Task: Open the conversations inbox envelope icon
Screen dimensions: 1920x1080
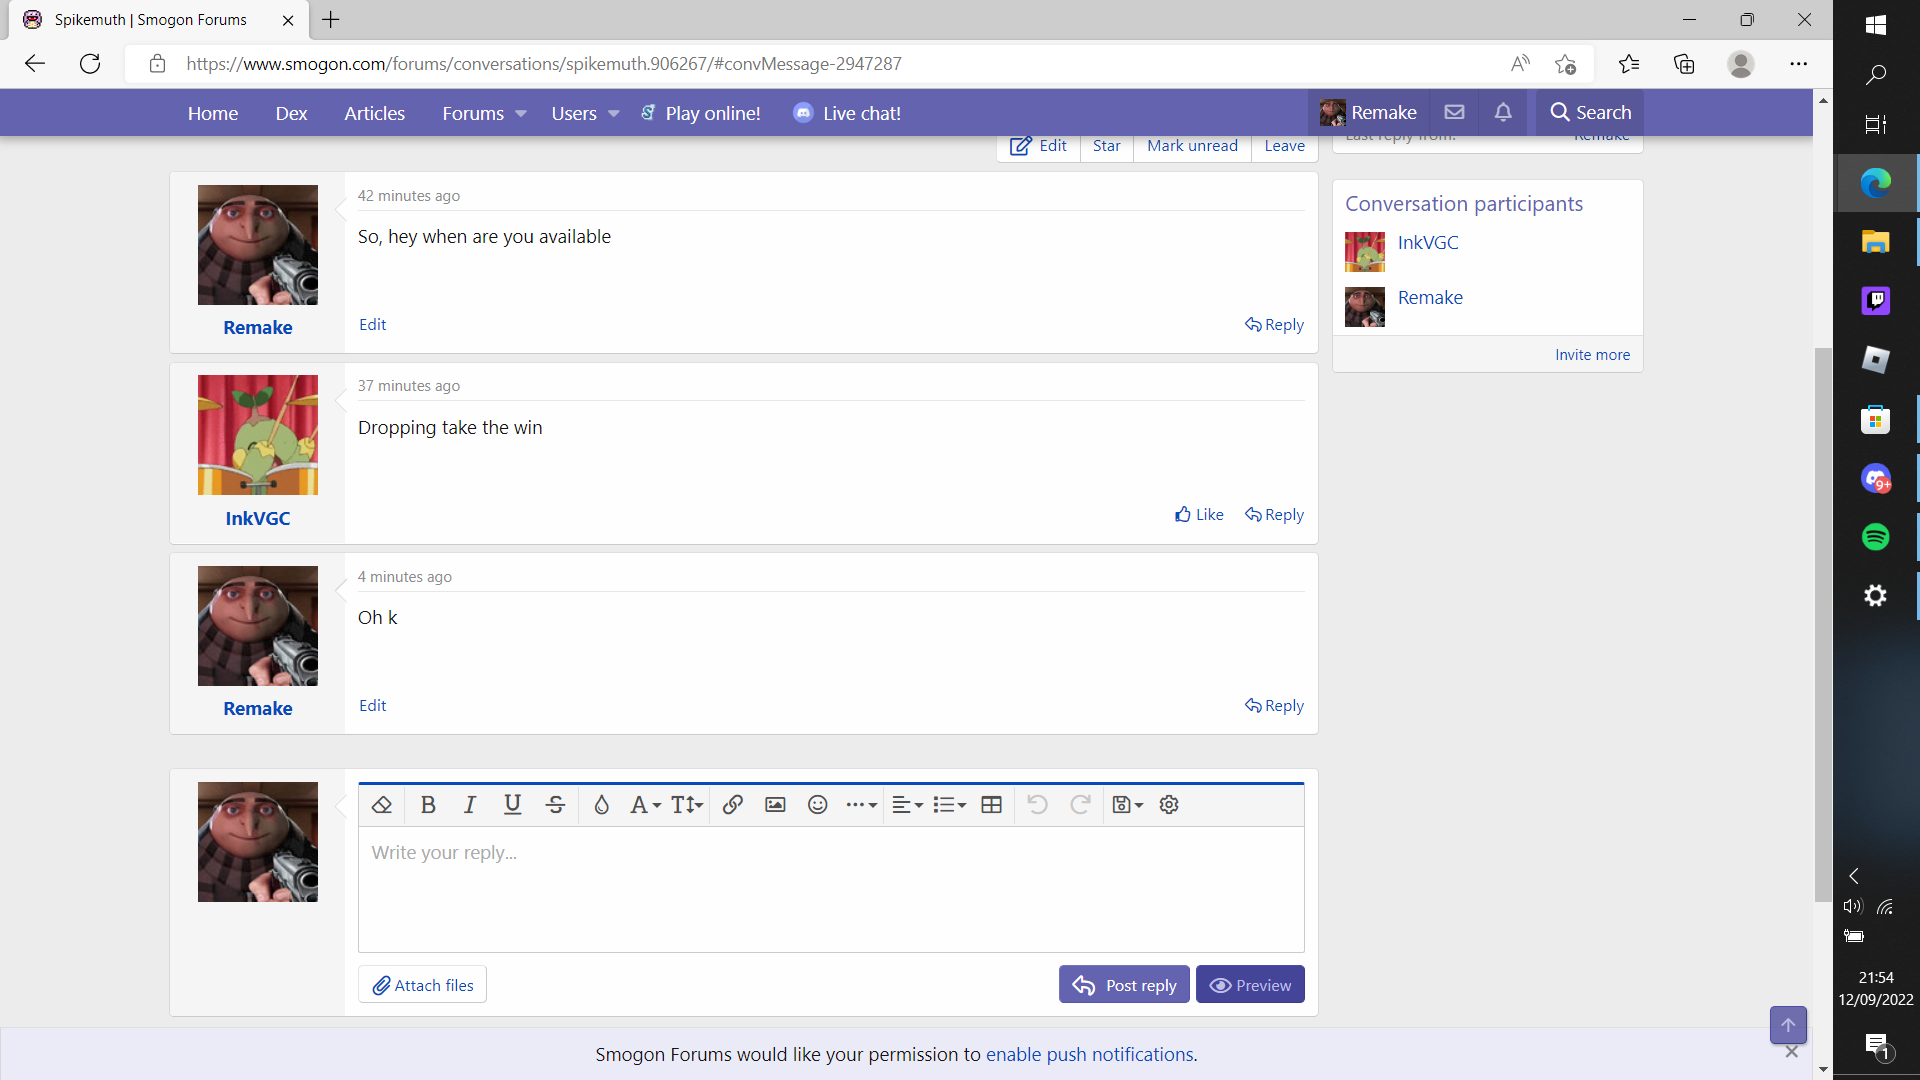Action: click(1454, 113)
